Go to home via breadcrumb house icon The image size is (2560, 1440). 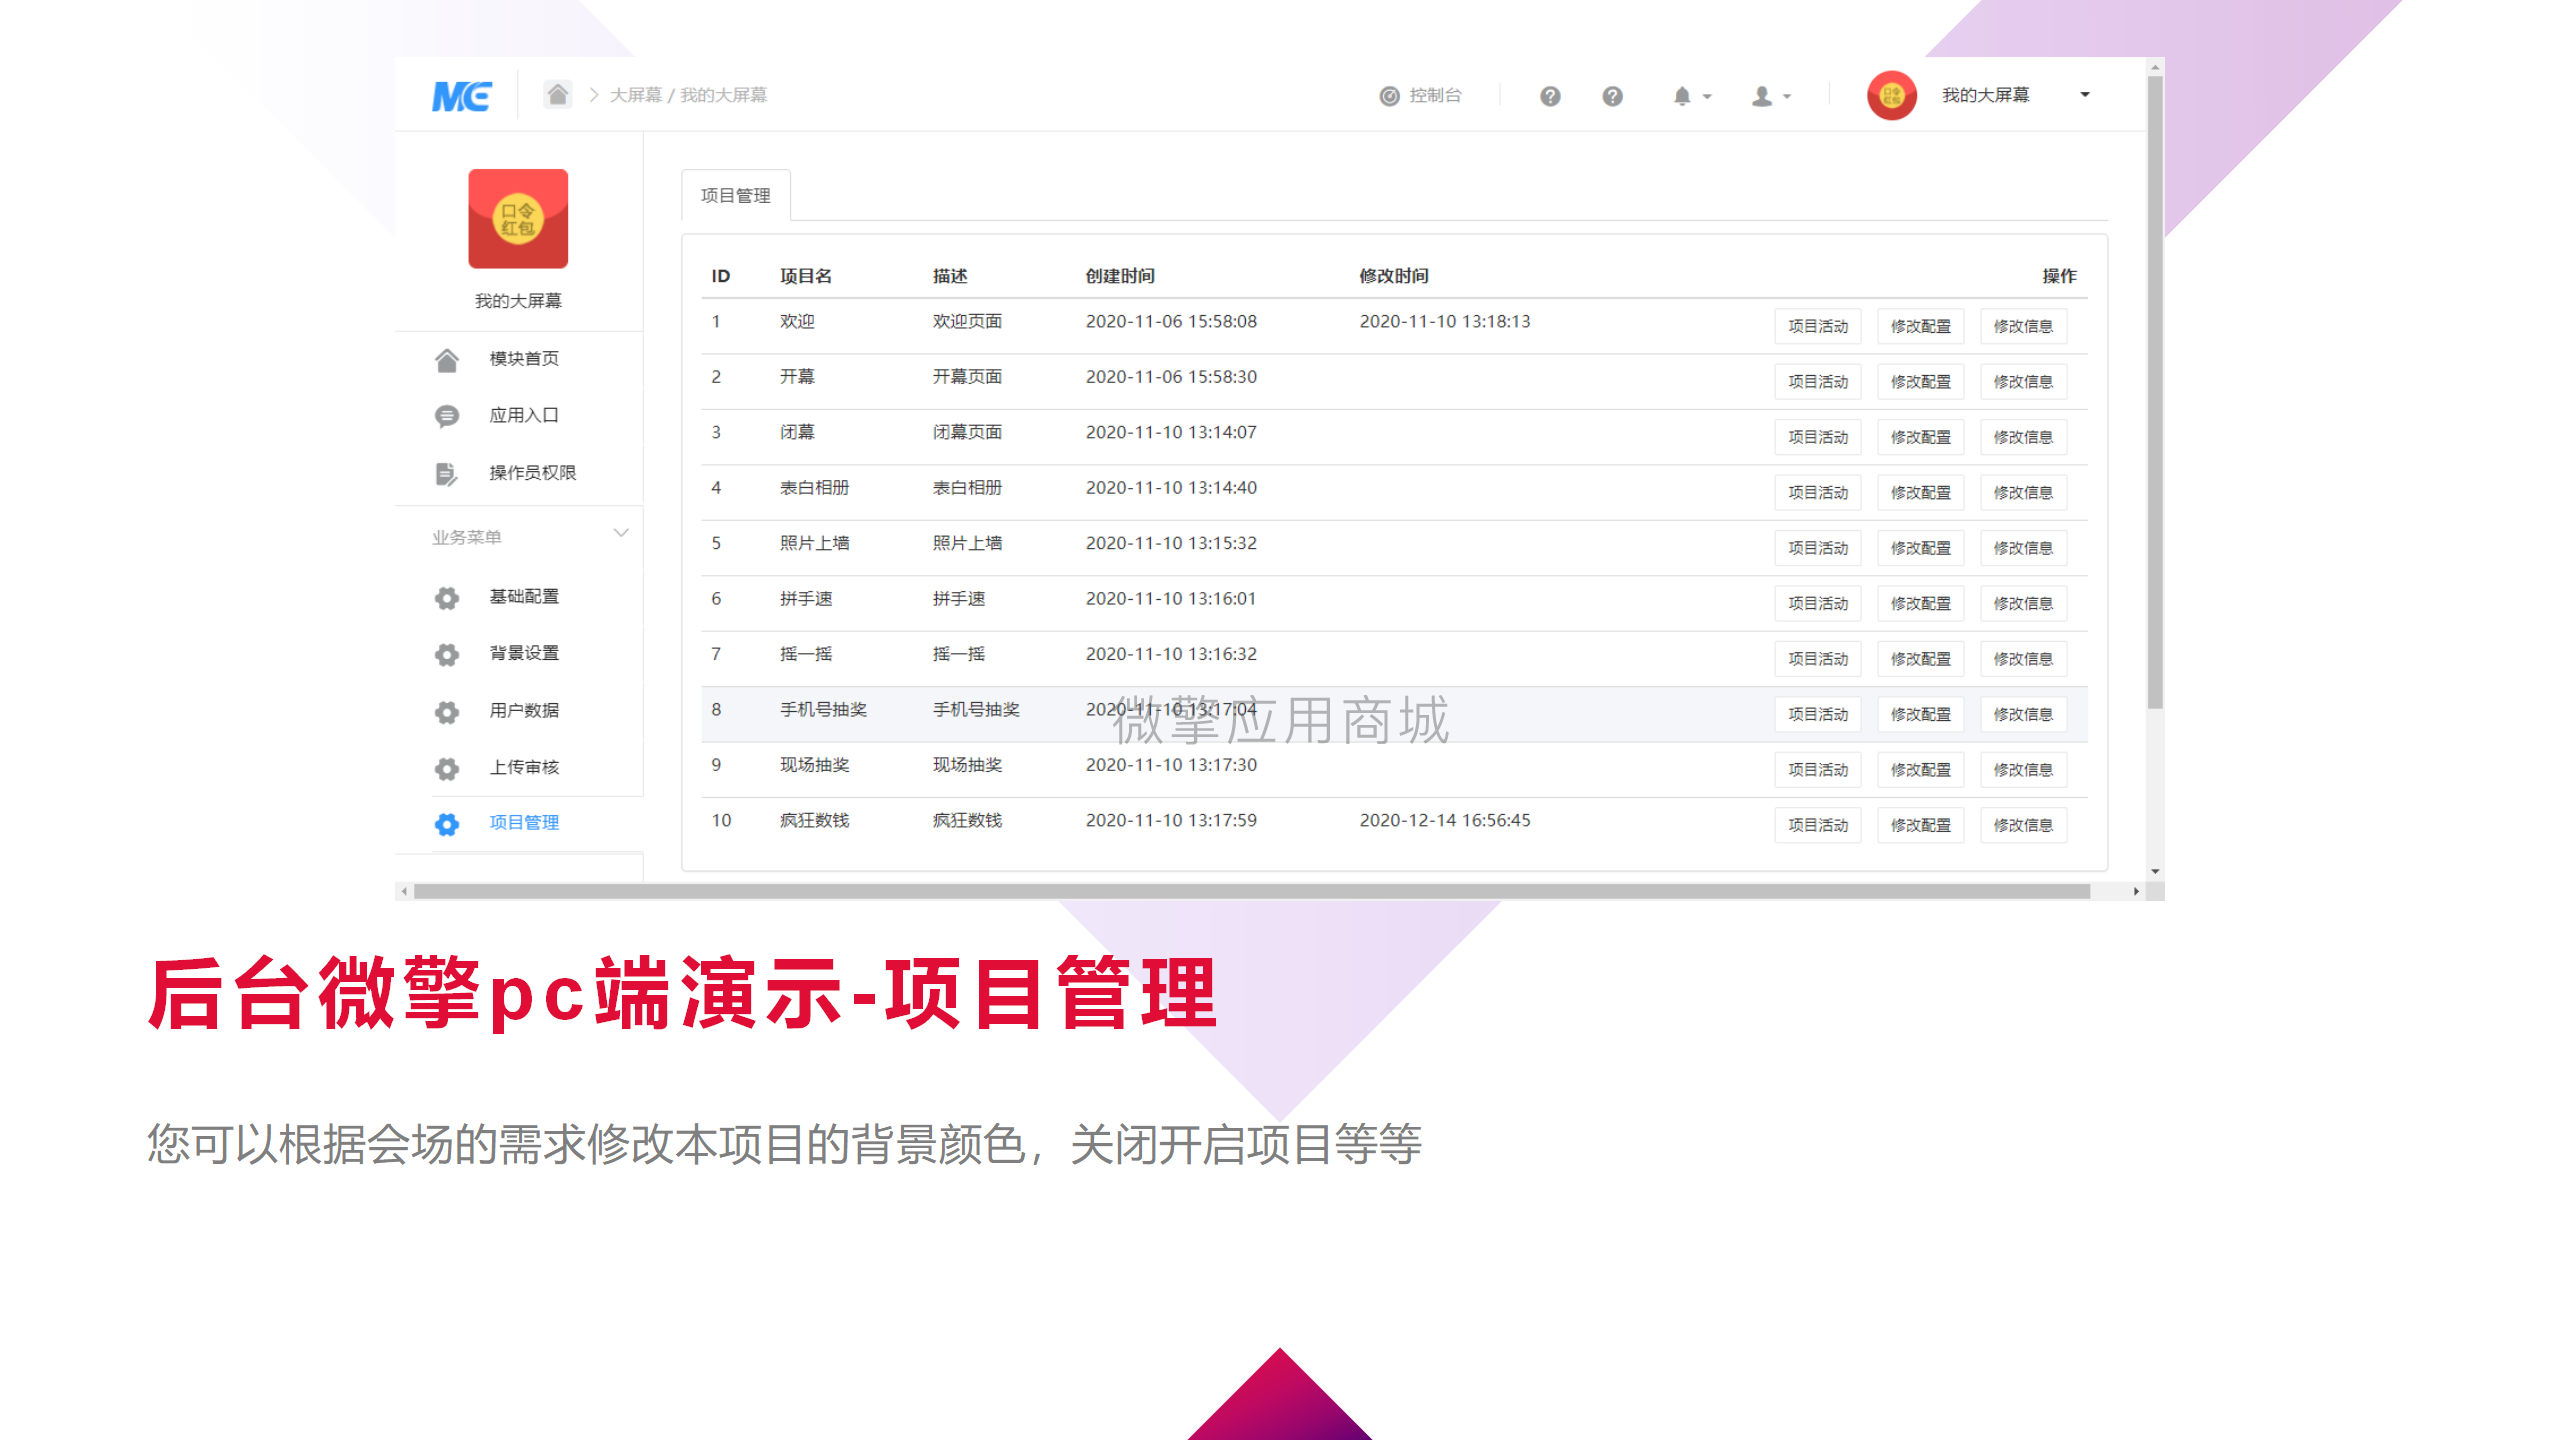coord(557,94)
